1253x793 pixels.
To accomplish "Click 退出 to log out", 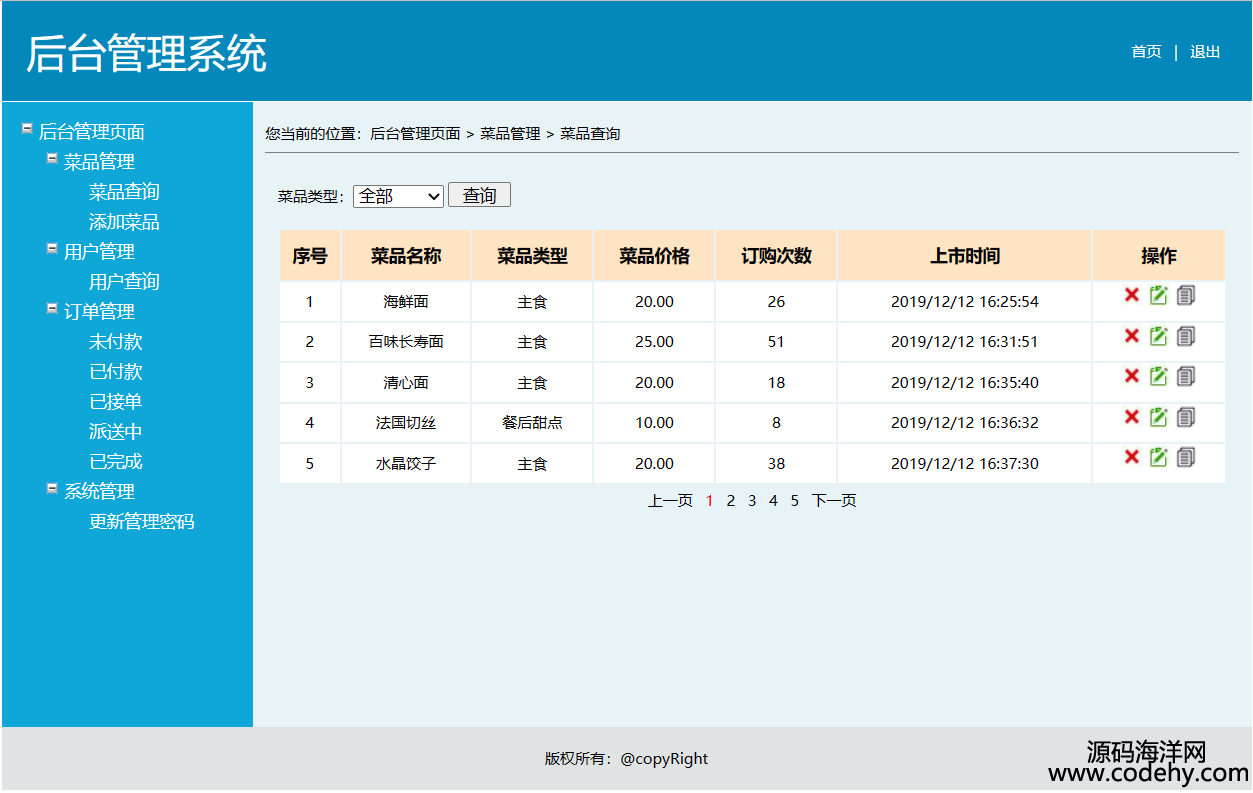I will point(1205,52).
